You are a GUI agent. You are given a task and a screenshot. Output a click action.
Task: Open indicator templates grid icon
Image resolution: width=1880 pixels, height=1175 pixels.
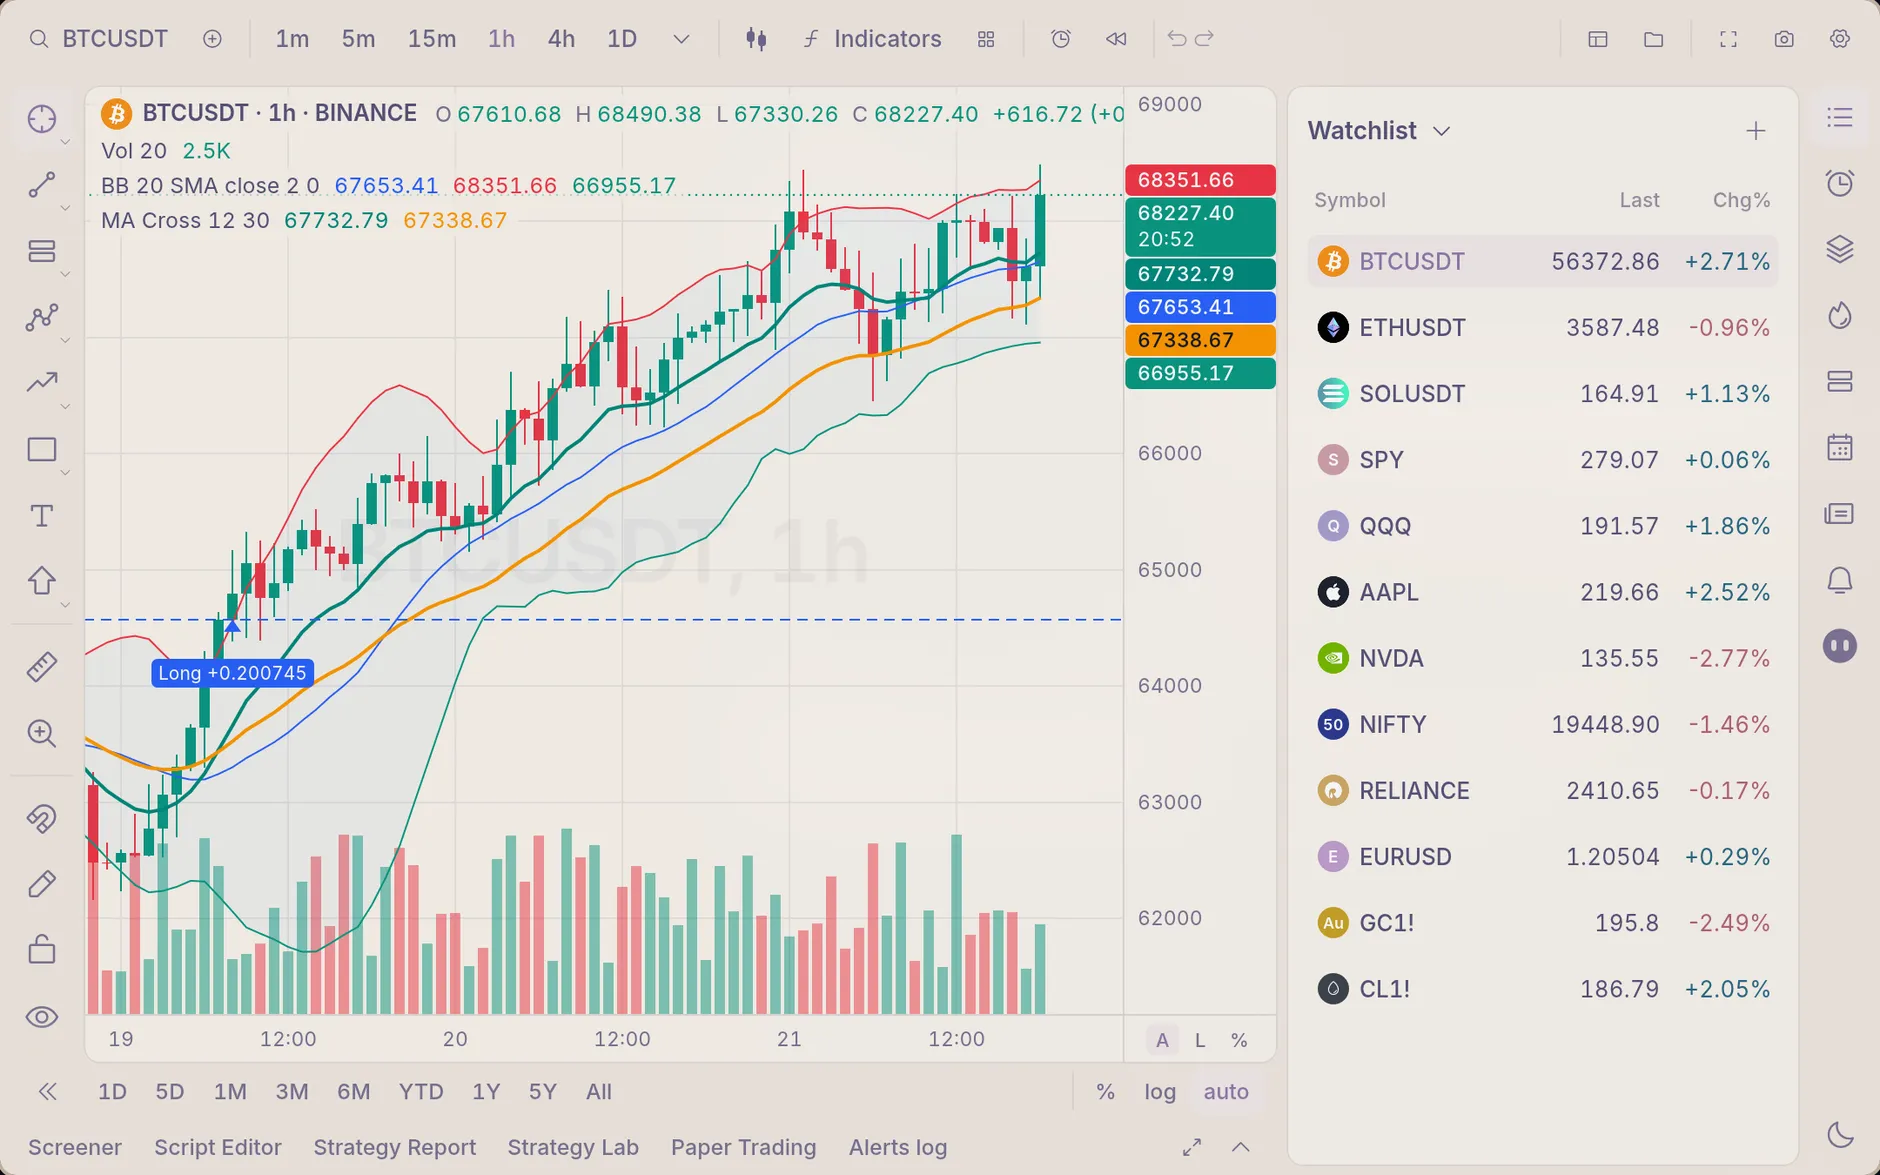[x=986, y=39]
